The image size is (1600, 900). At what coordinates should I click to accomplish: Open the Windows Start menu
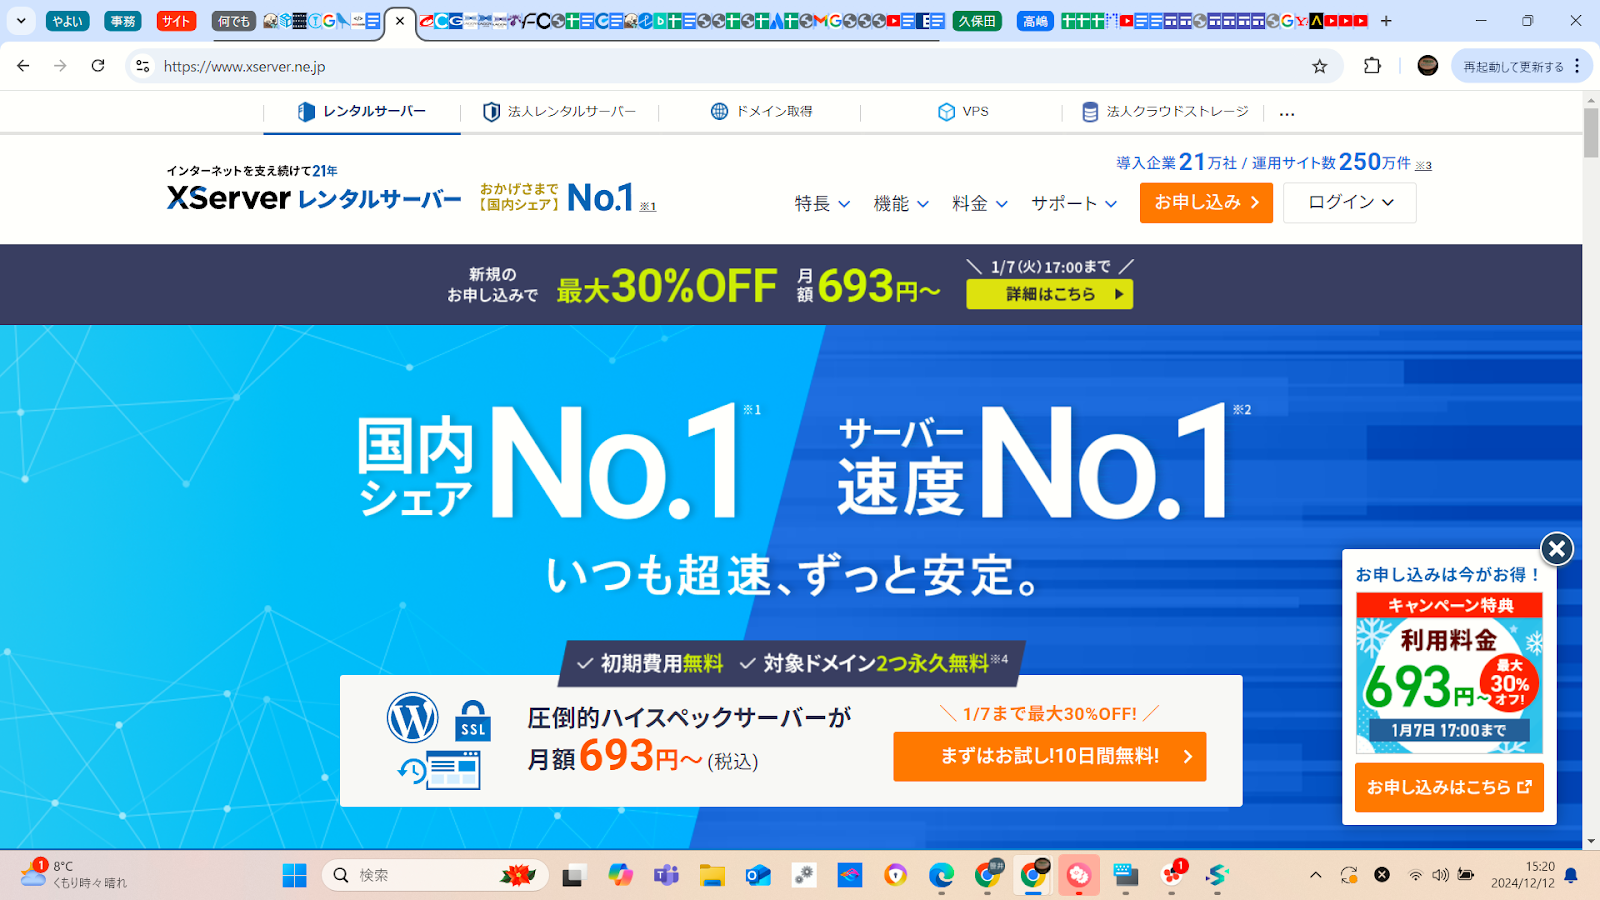point(295,876)
